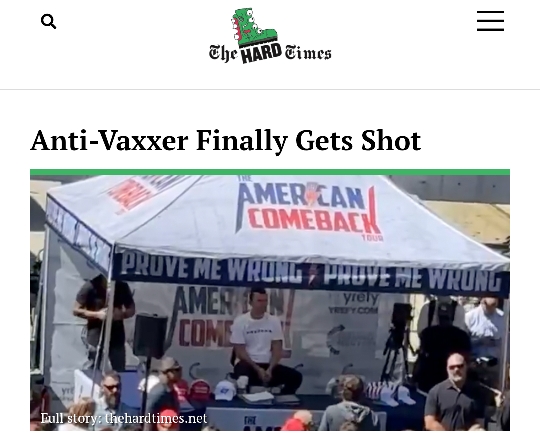Open the search magnifying glass icon
540x444 pixels.
pyautogui.click(x=49, y=21)
